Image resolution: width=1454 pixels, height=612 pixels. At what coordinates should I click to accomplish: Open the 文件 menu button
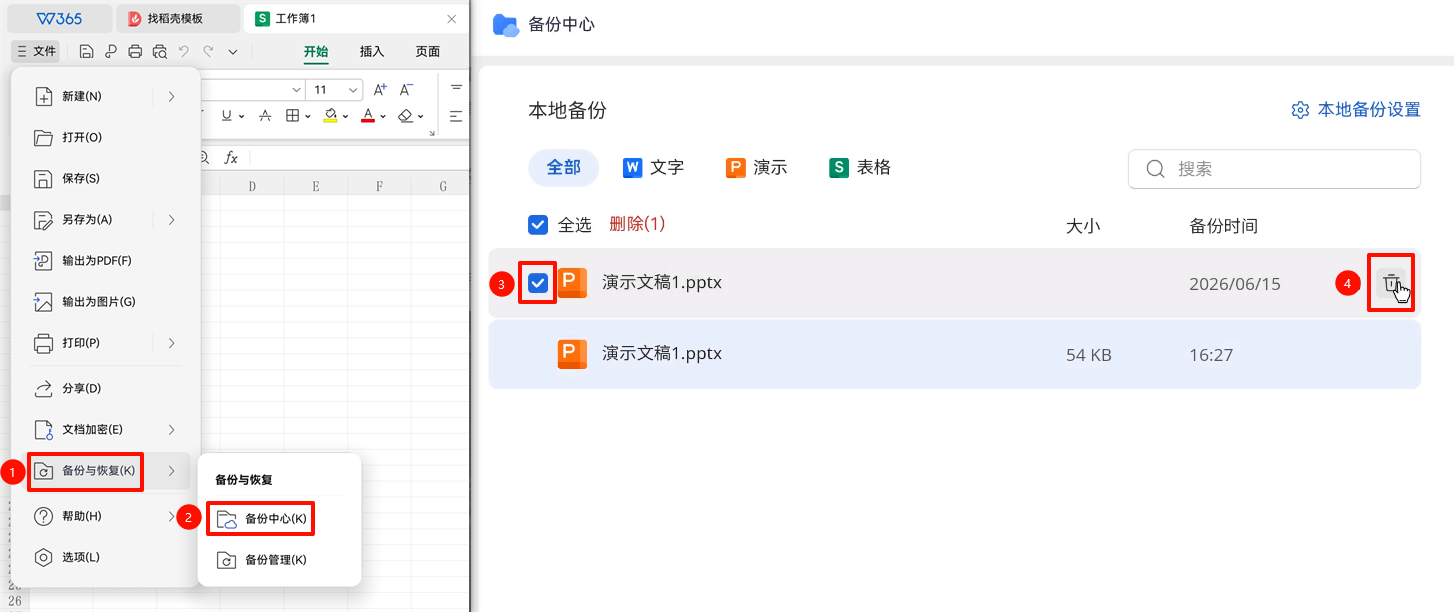(36, 51)
